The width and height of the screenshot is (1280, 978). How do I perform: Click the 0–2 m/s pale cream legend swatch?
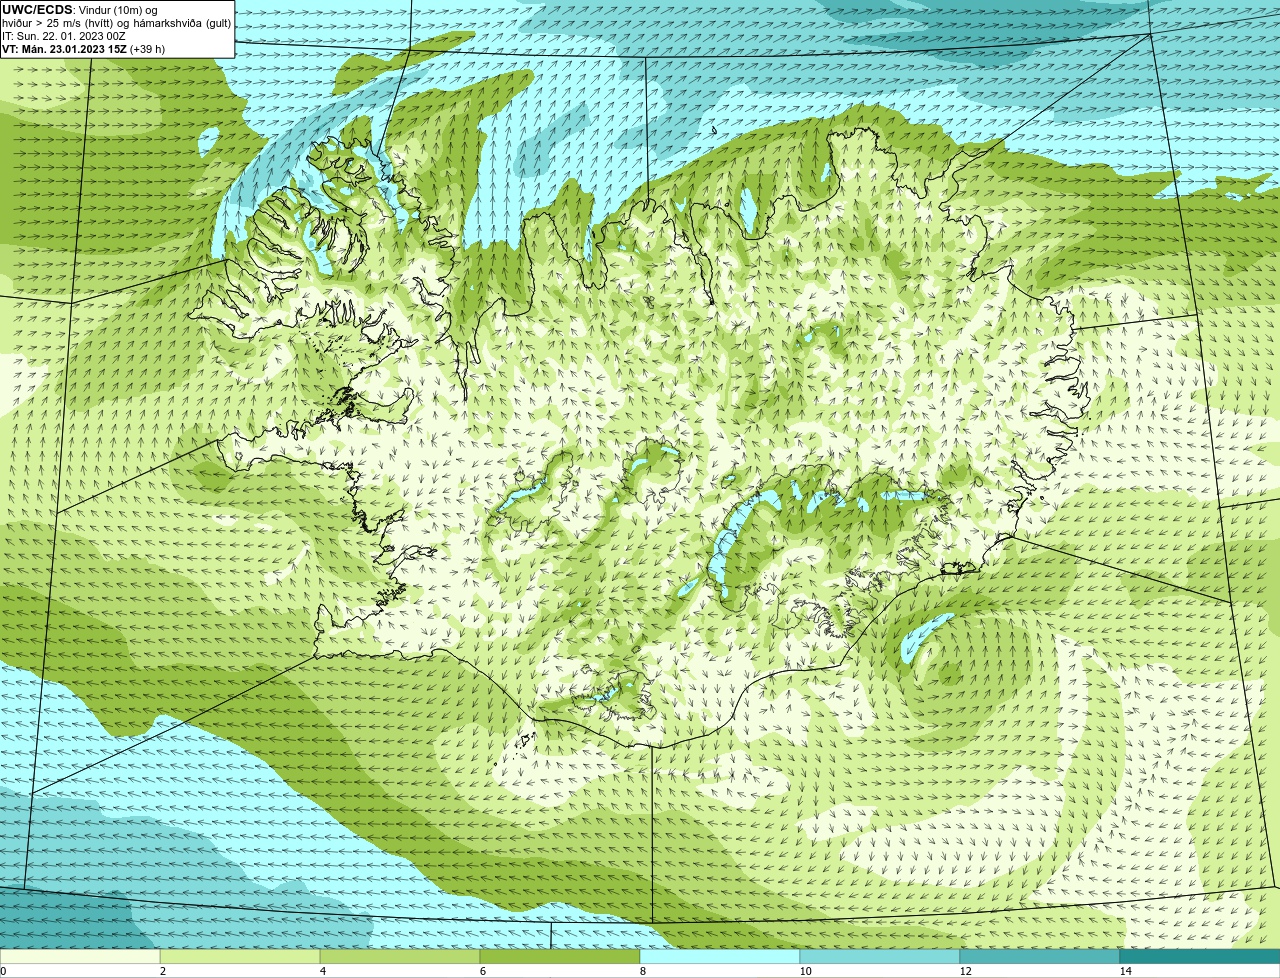click(80, 956)
